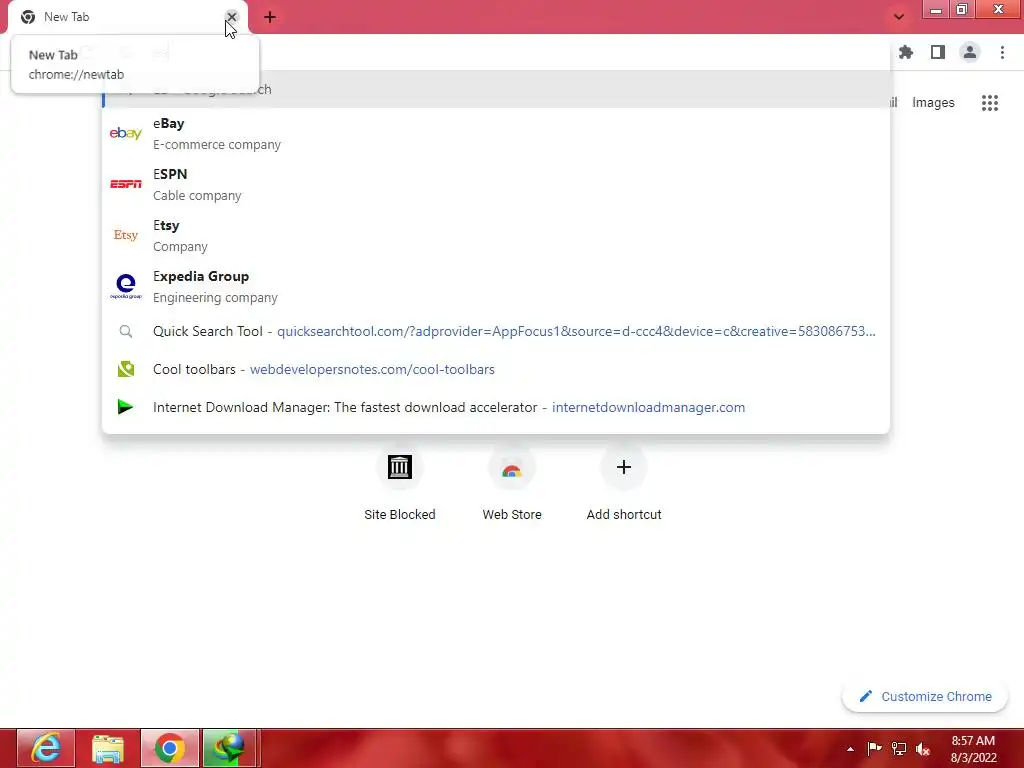This screenshot has height=768, width=1024.
Task: Click the Cool toolbars favicon
Action: coord(125,369)
